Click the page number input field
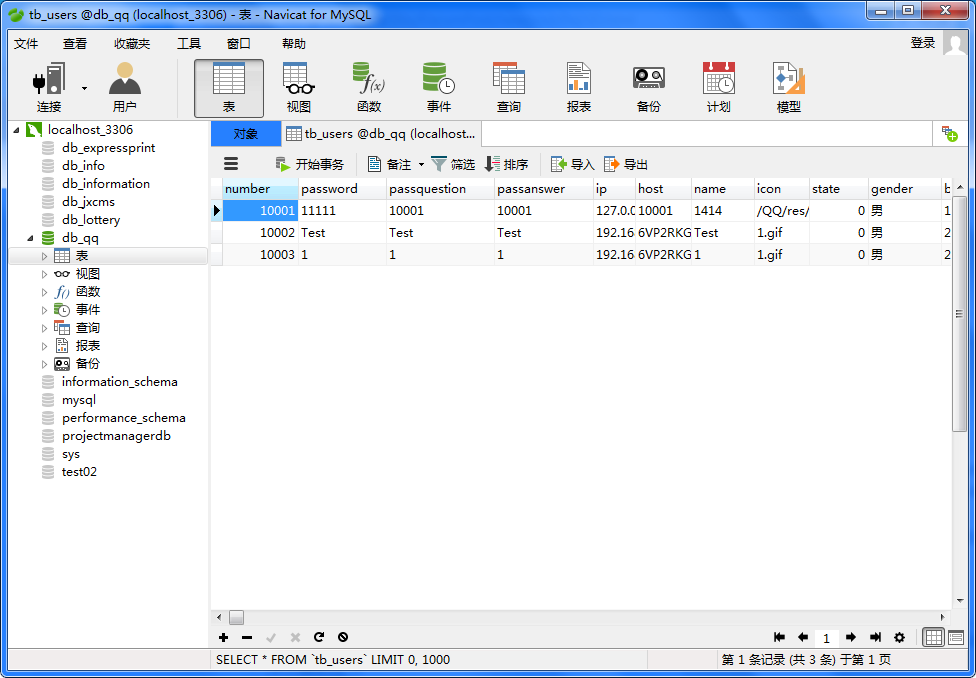 tap(827, 638)
